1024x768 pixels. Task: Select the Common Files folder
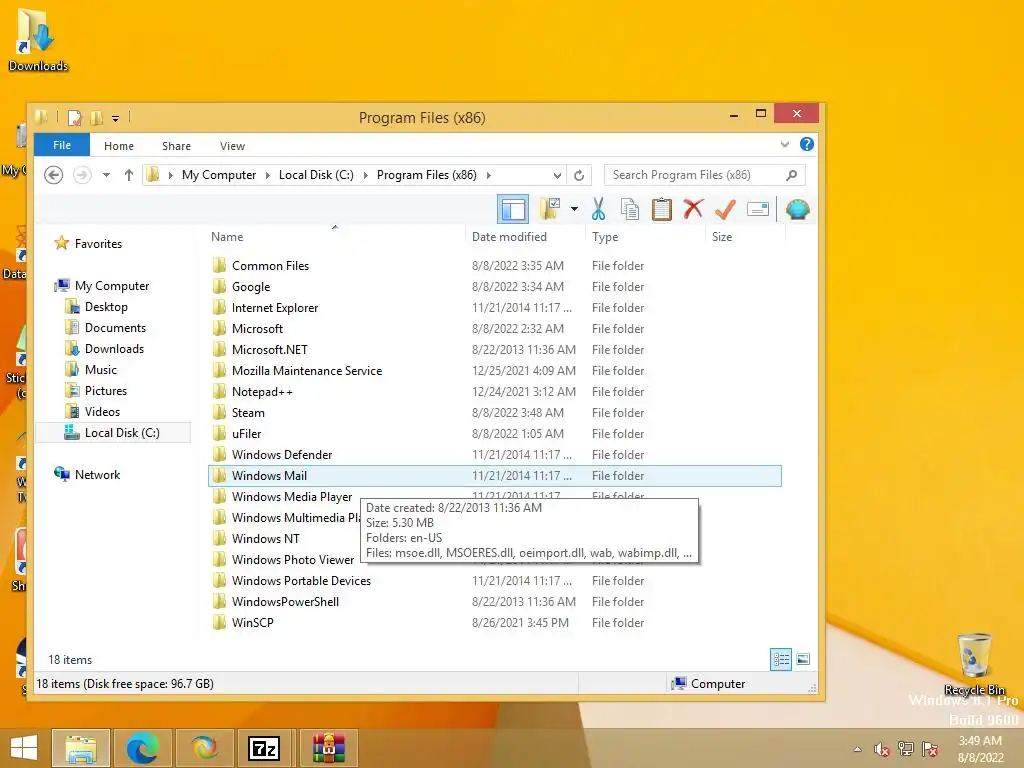(x=494, y=265)
